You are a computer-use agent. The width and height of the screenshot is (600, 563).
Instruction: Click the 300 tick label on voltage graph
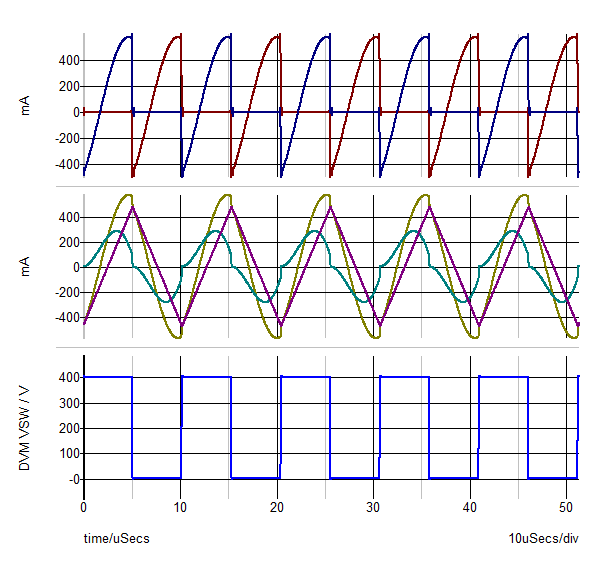68,403
